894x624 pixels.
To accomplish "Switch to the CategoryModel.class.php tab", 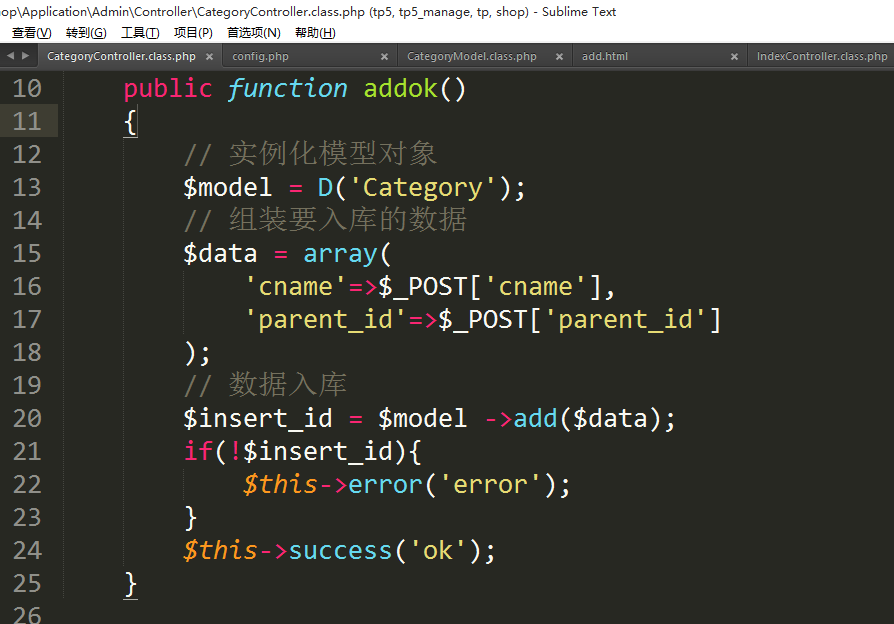I will pos(471,57).
